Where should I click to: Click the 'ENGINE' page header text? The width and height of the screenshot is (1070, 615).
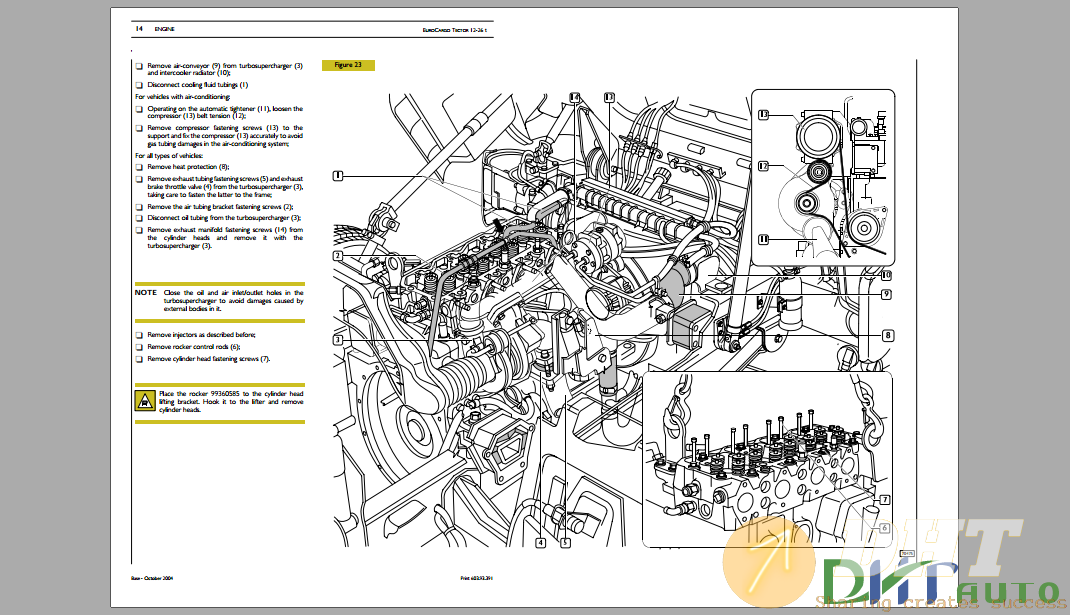(x=164, y=29)
